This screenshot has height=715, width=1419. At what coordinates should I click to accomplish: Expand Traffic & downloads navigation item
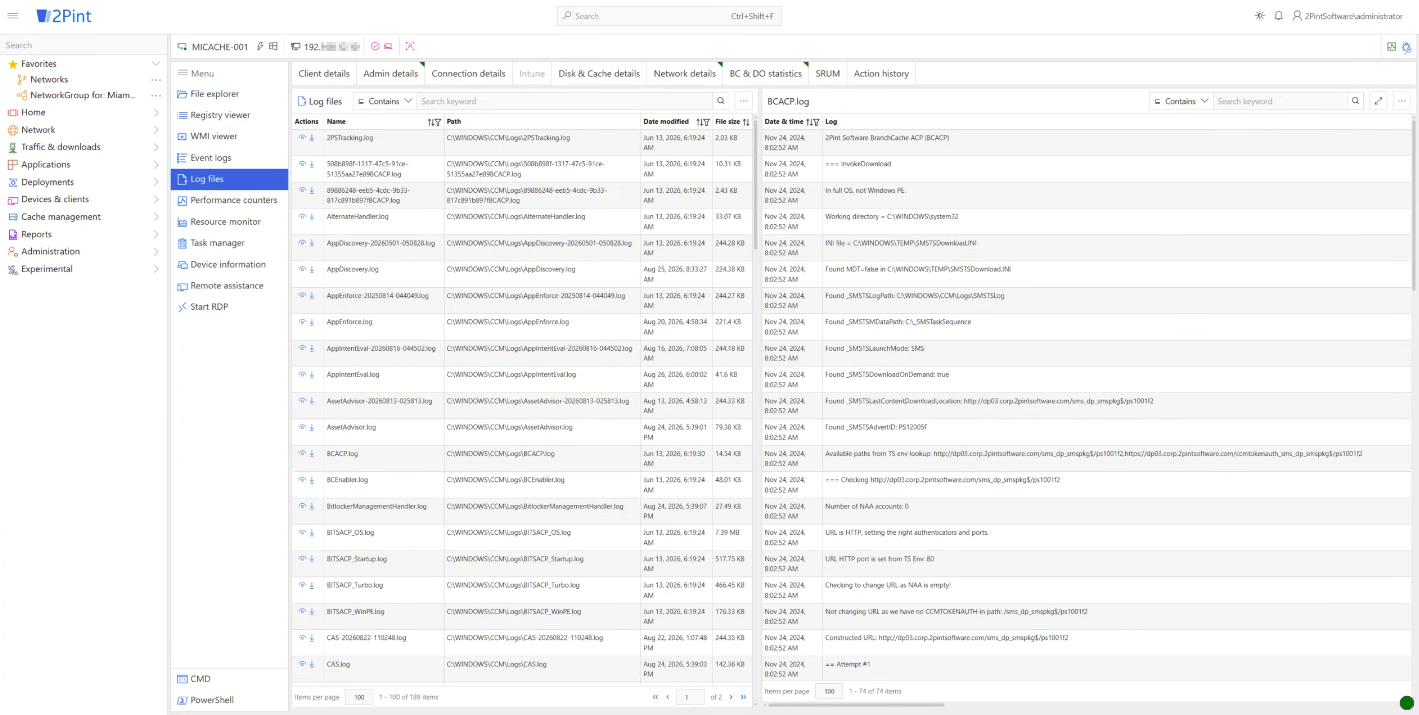tap(156, 147)
